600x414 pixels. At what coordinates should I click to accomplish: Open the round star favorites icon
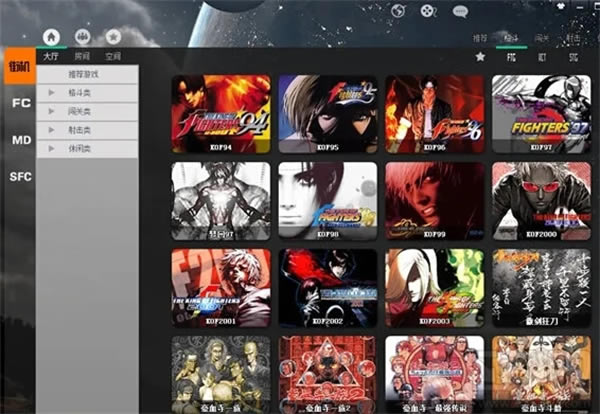coord(113,37)
